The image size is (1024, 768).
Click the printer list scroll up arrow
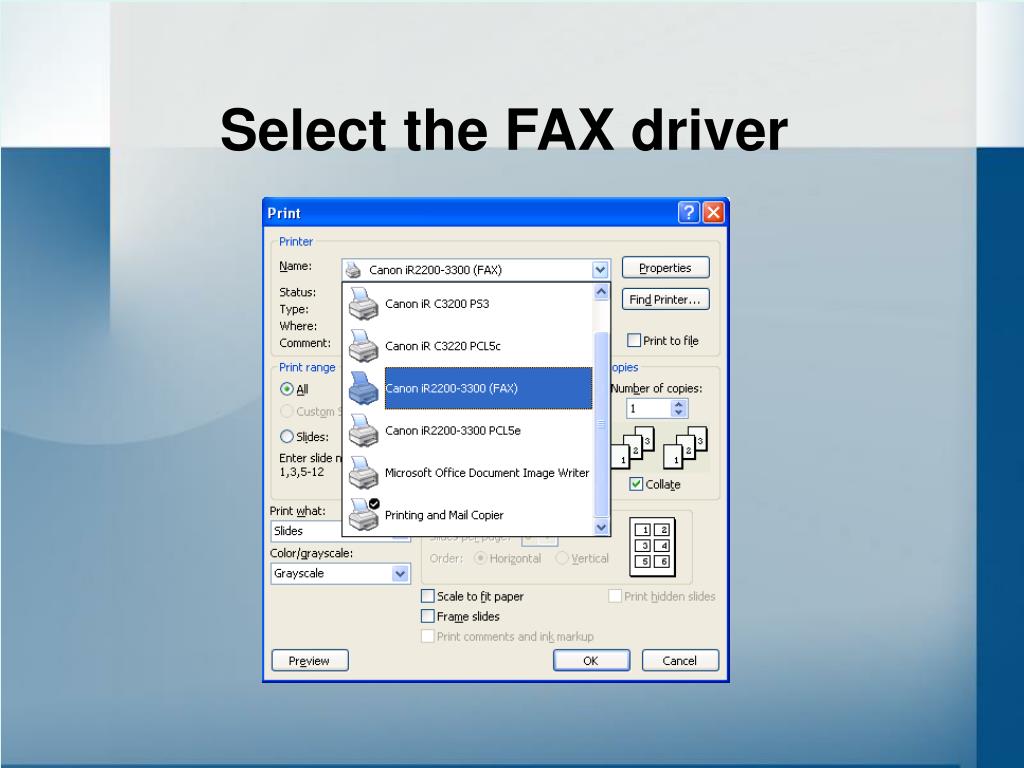[x=601, y=292]
